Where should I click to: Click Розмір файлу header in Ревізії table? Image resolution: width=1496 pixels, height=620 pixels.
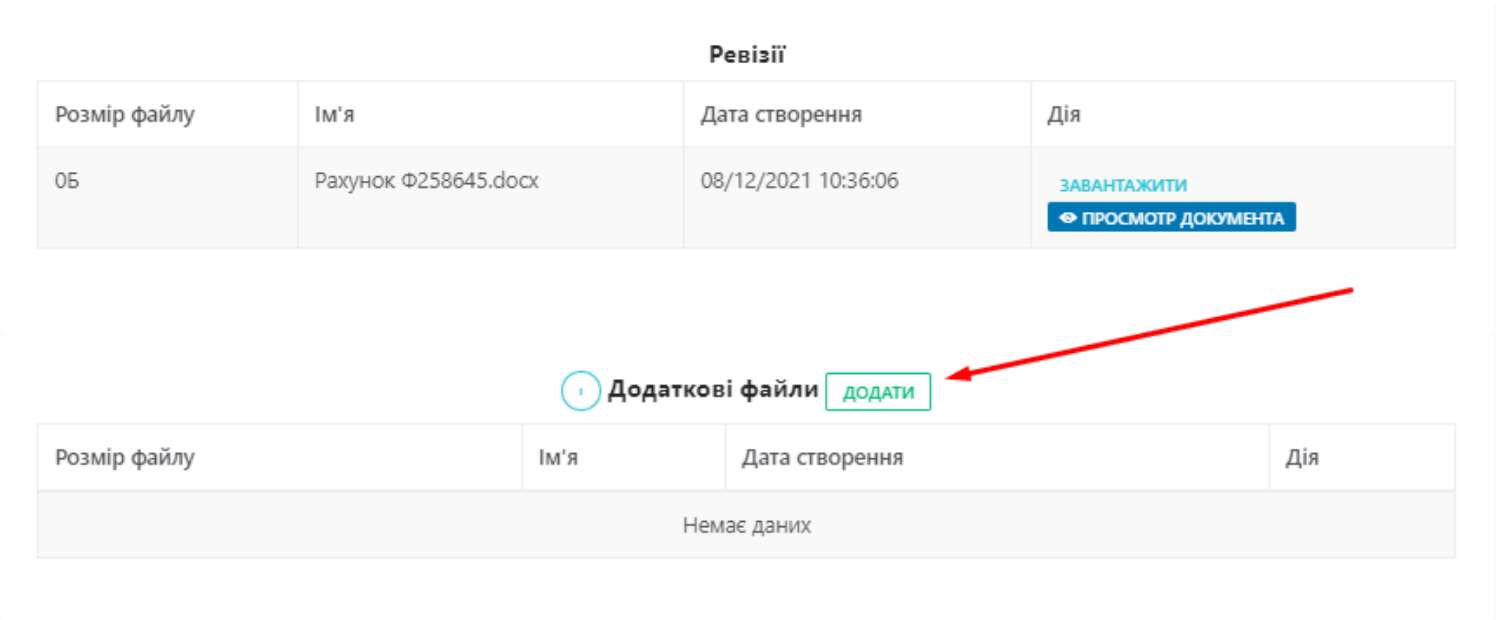click(x=125, y=115)
